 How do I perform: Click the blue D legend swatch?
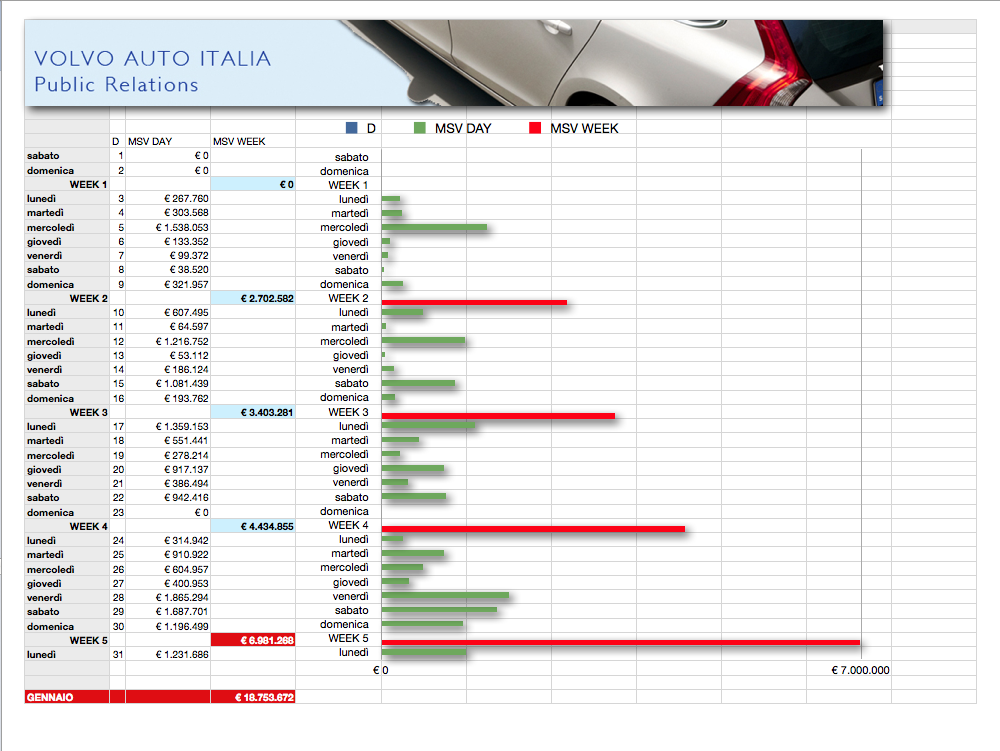click(351, 128)
